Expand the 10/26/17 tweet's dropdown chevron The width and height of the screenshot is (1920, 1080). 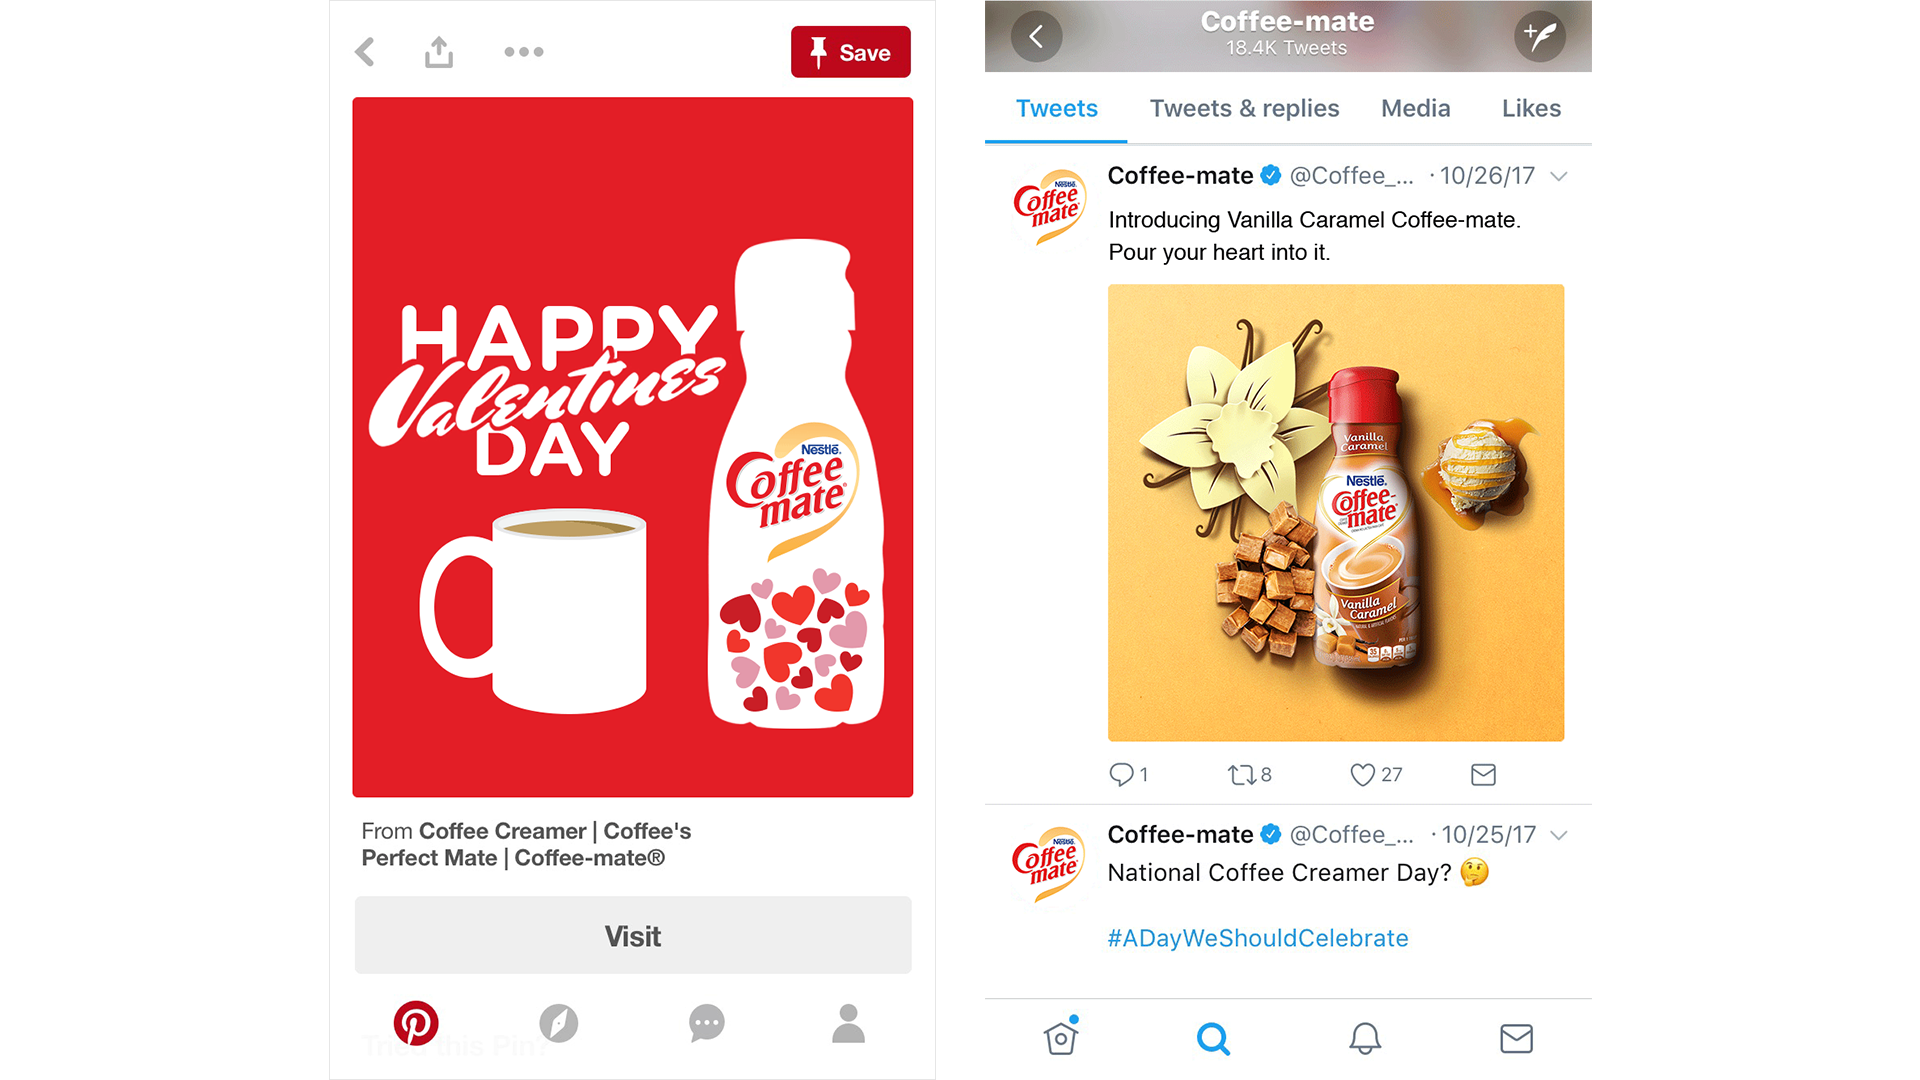[1558, 177]
